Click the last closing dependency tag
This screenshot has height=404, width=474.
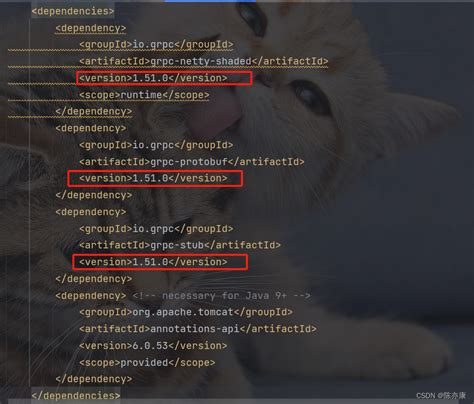click(94, 379)
